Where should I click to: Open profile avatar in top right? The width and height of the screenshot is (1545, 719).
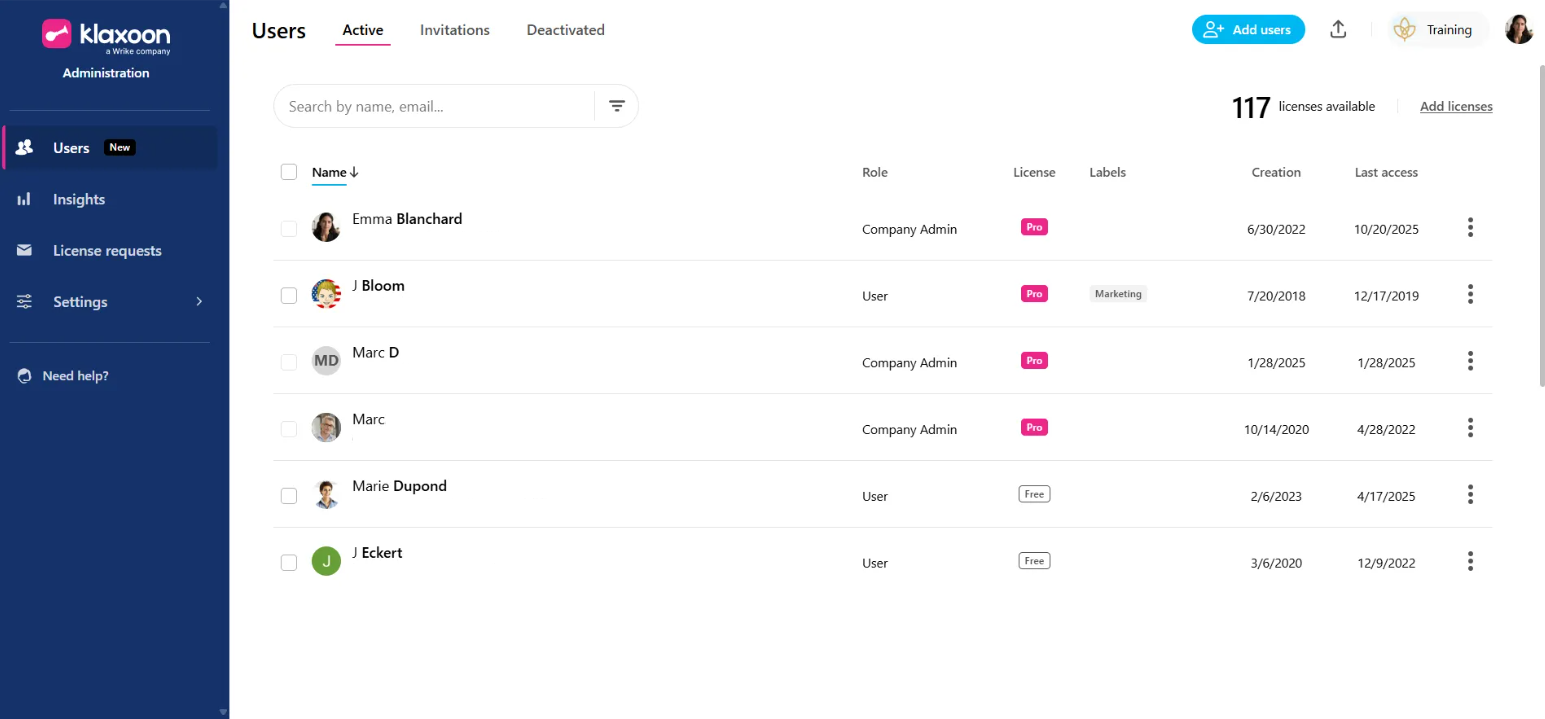pos(1519,30)
